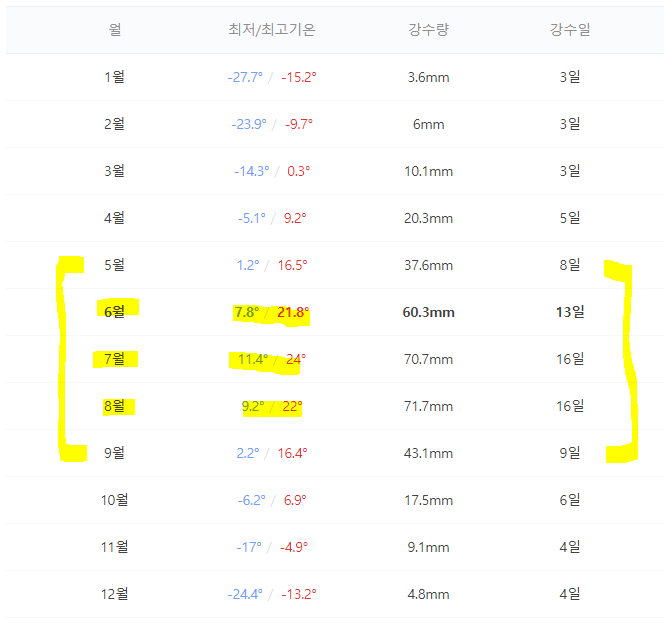Click the precipitation value 37.6mm
Screen dimensions: 672x625
pyautogui.click(x=429, y=265)
